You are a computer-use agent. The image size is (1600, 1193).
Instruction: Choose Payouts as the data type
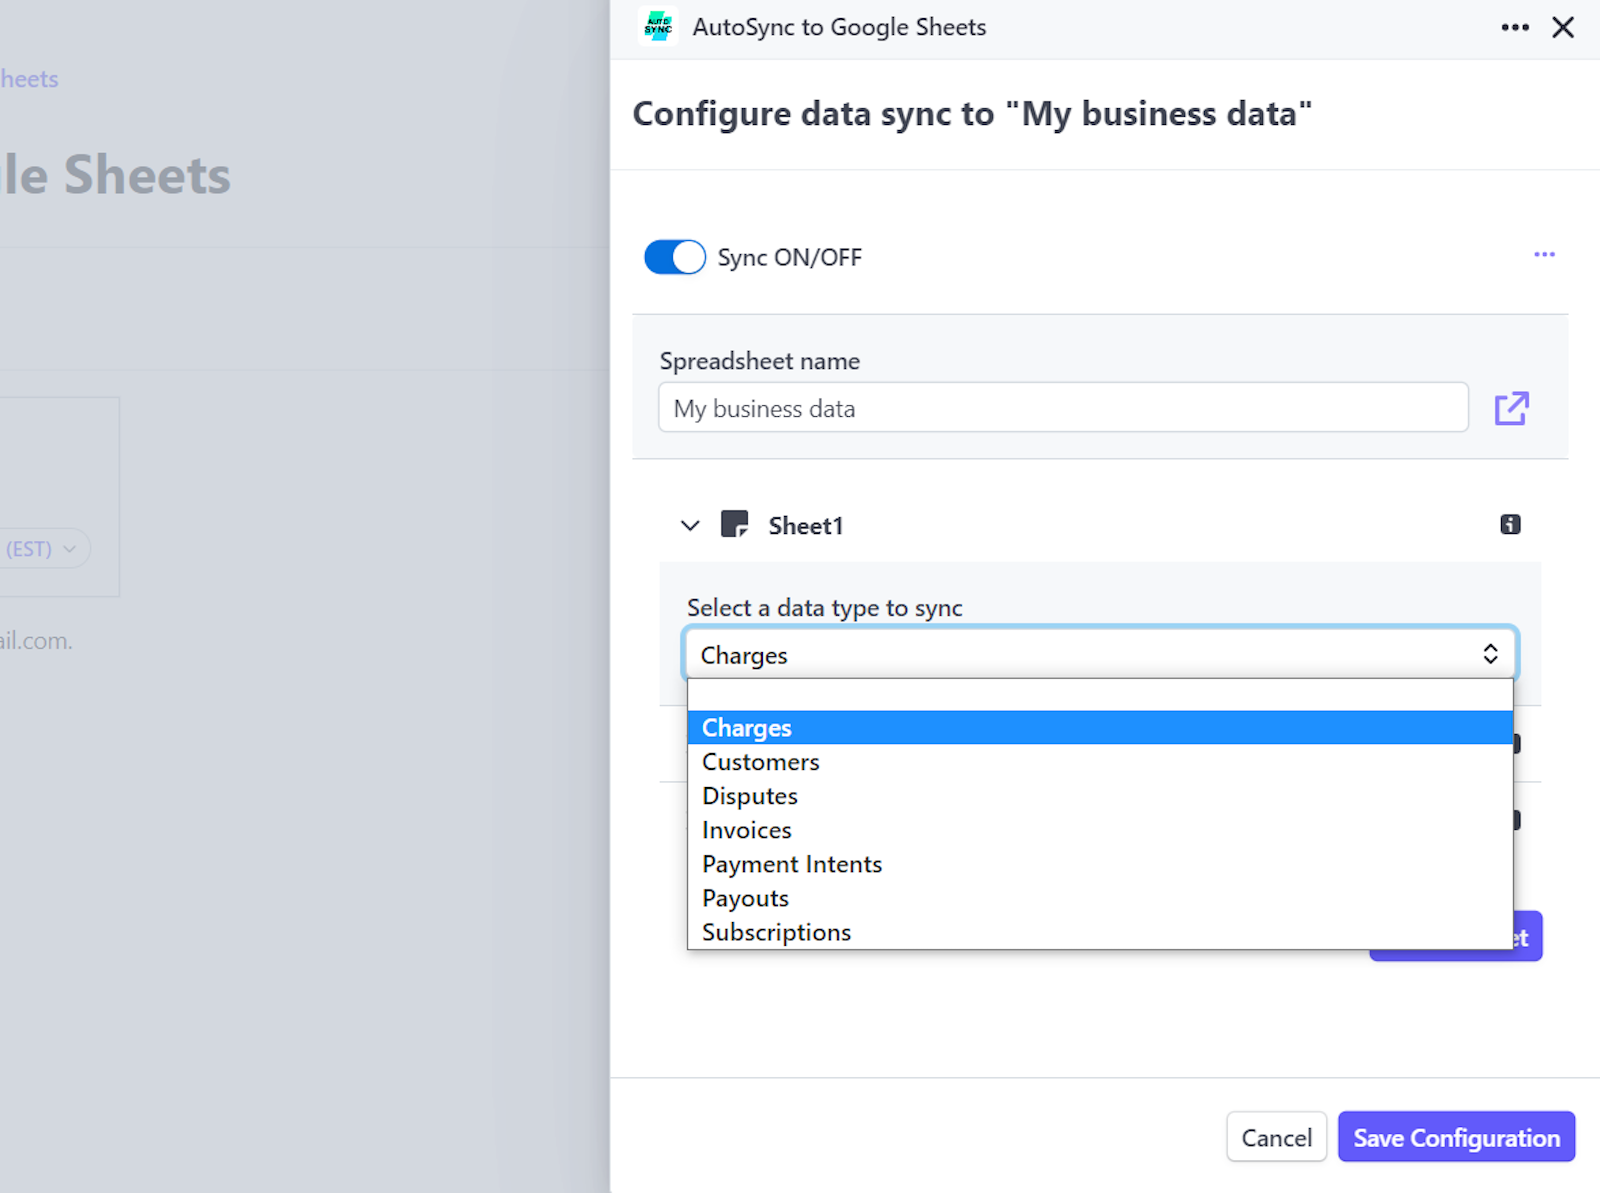pyautogui.click(x=744, y=897)
